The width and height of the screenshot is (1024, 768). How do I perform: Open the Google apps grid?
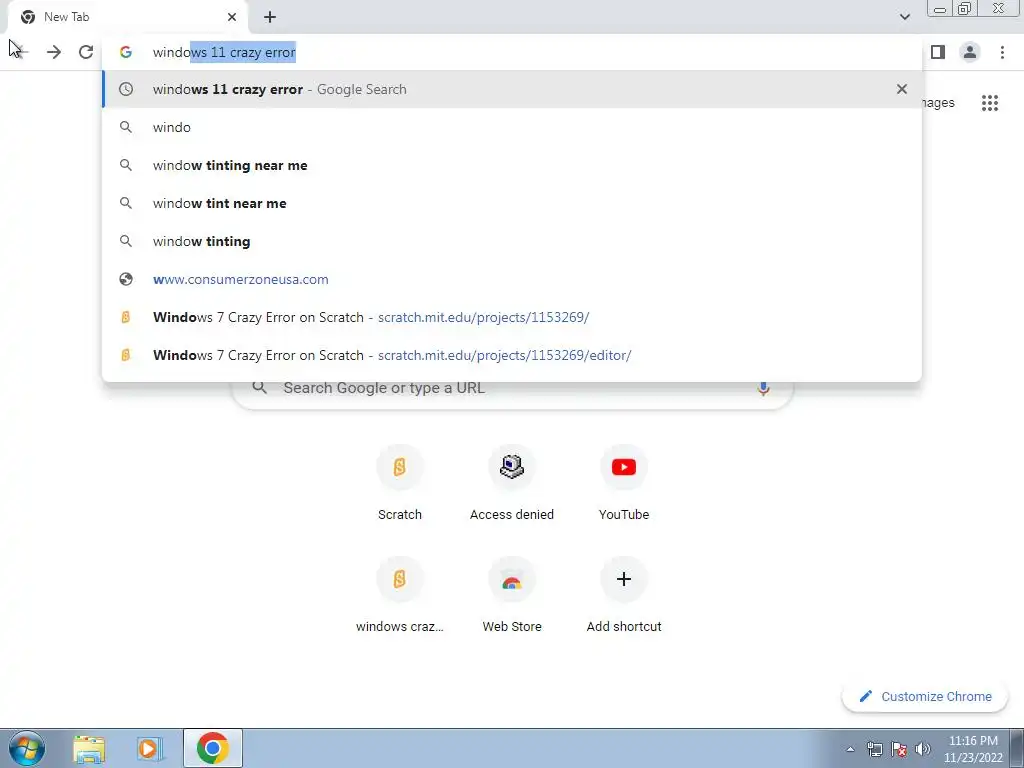pyautogui.click(x=990, y=103)
